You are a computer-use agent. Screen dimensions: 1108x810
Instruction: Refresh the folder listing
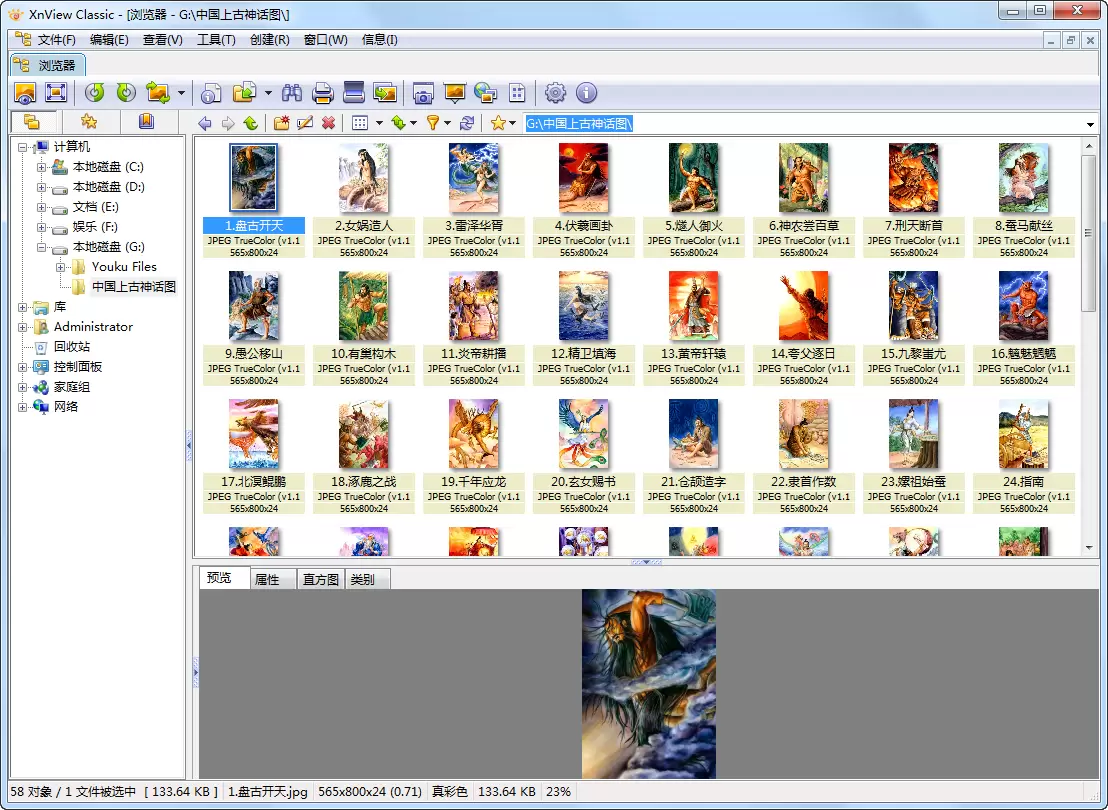[466, 124]
